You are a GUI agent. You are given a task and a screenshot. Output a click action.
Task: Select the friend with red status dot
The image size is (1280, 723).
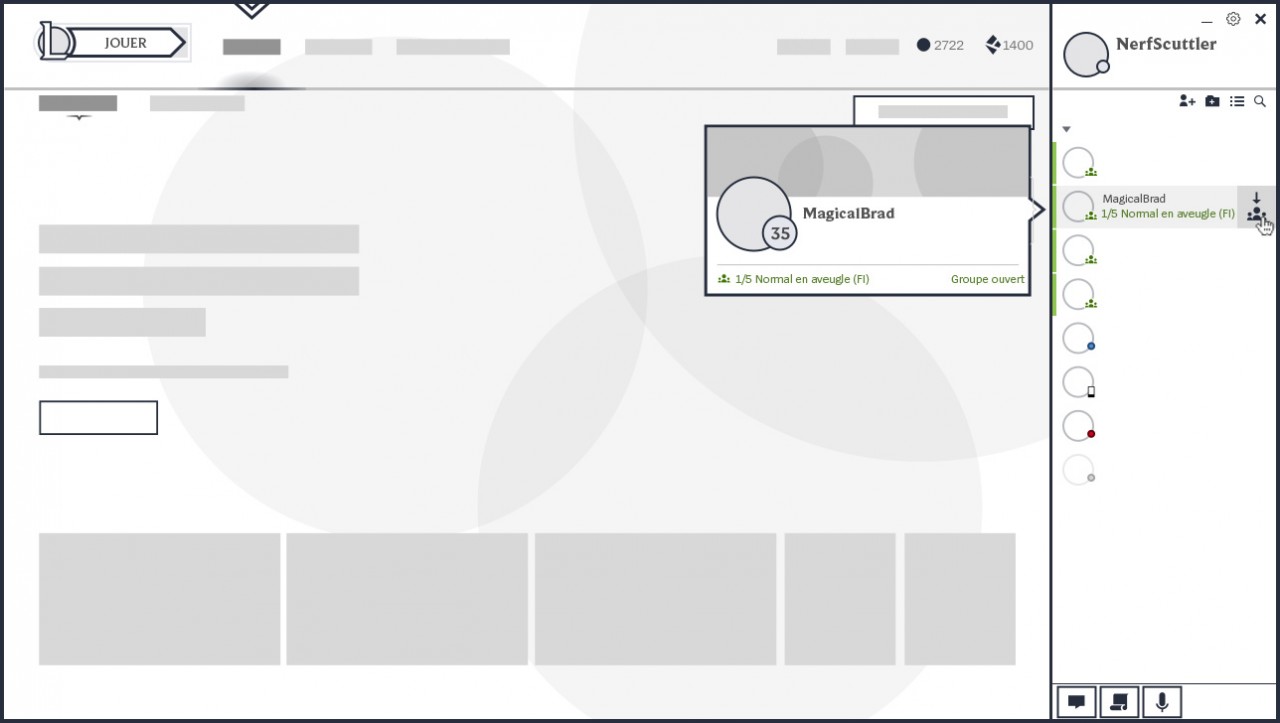1079,426
